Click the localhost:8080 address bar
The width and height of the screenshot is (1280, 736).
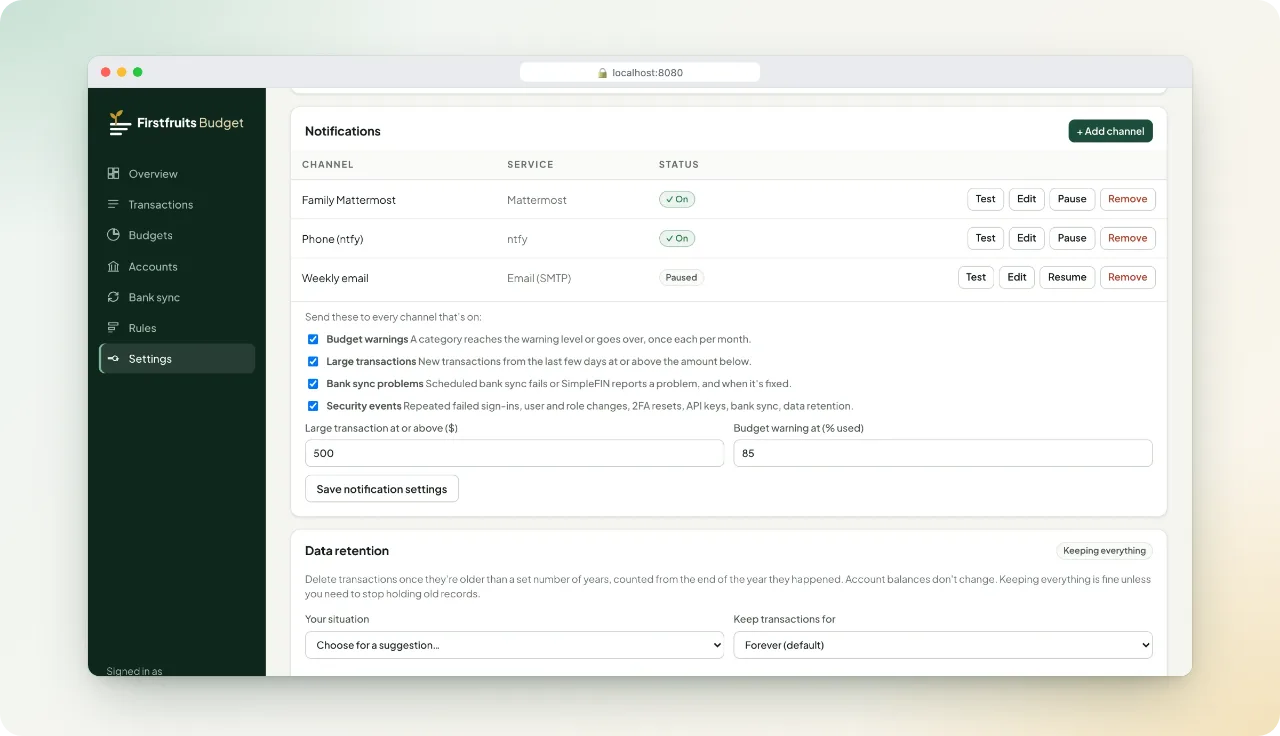[x=640, y=73]
